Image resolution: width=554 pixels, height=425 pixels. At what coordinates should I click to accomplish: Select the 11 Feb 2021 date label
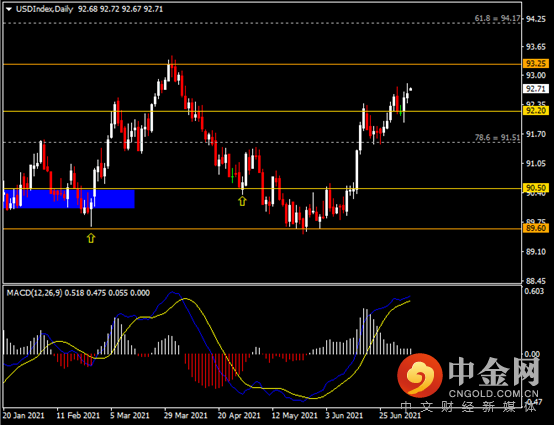point(78,415)
